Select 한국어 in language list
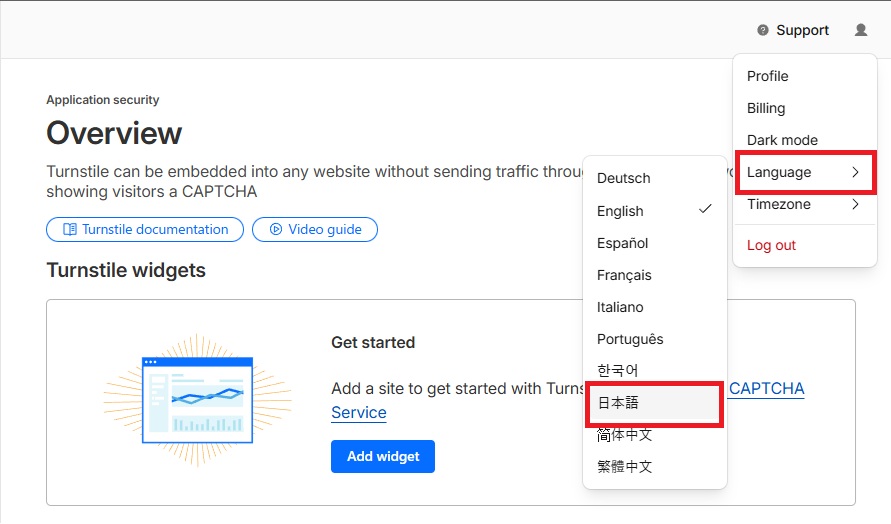This screenshot has height=524, width=891. (618, 371)
